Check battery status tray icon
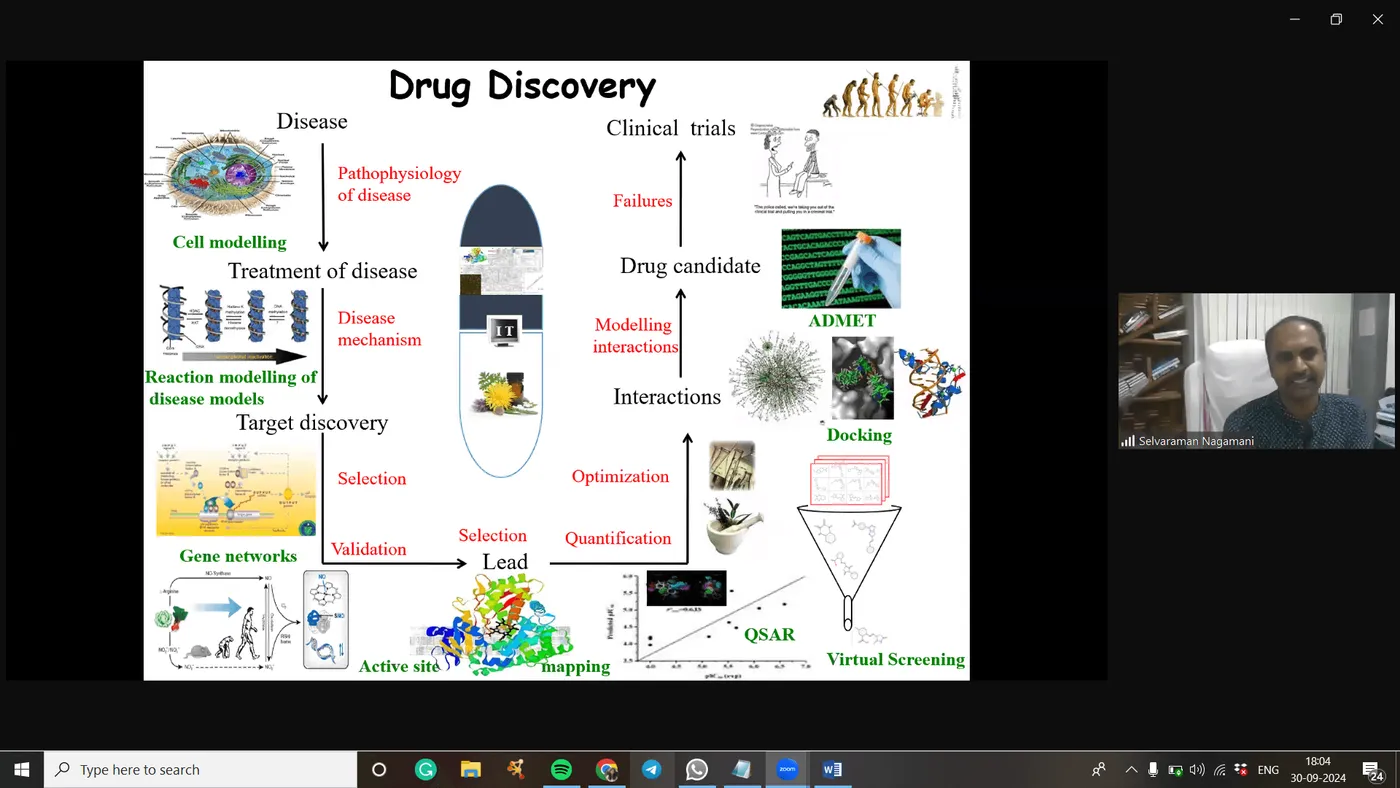Screen dimensions: 1400x788 coord(1175,769)
